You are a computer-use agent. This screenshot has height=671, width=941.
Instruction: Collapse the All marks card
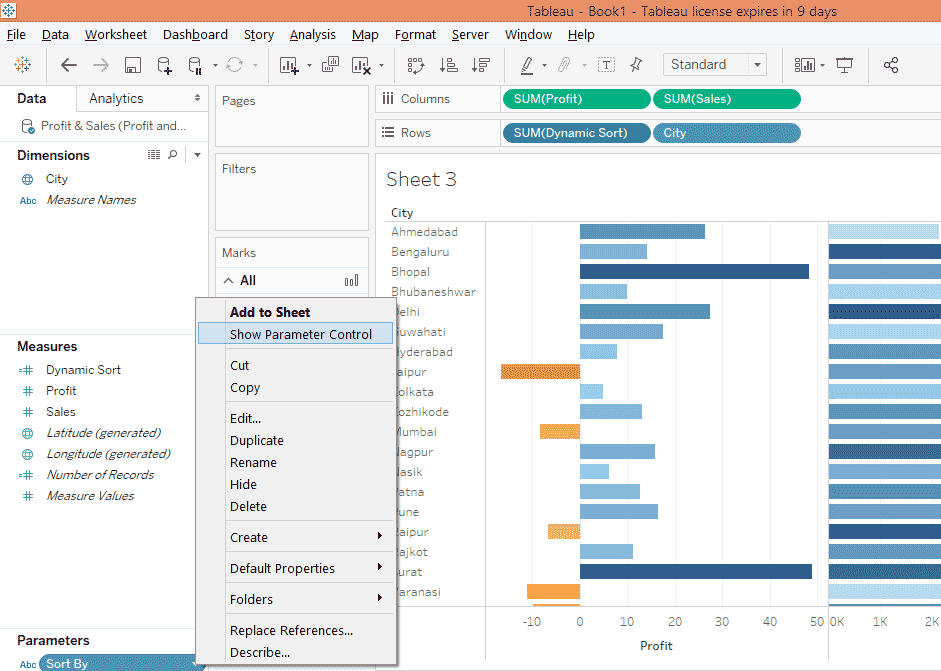(228, 281)
